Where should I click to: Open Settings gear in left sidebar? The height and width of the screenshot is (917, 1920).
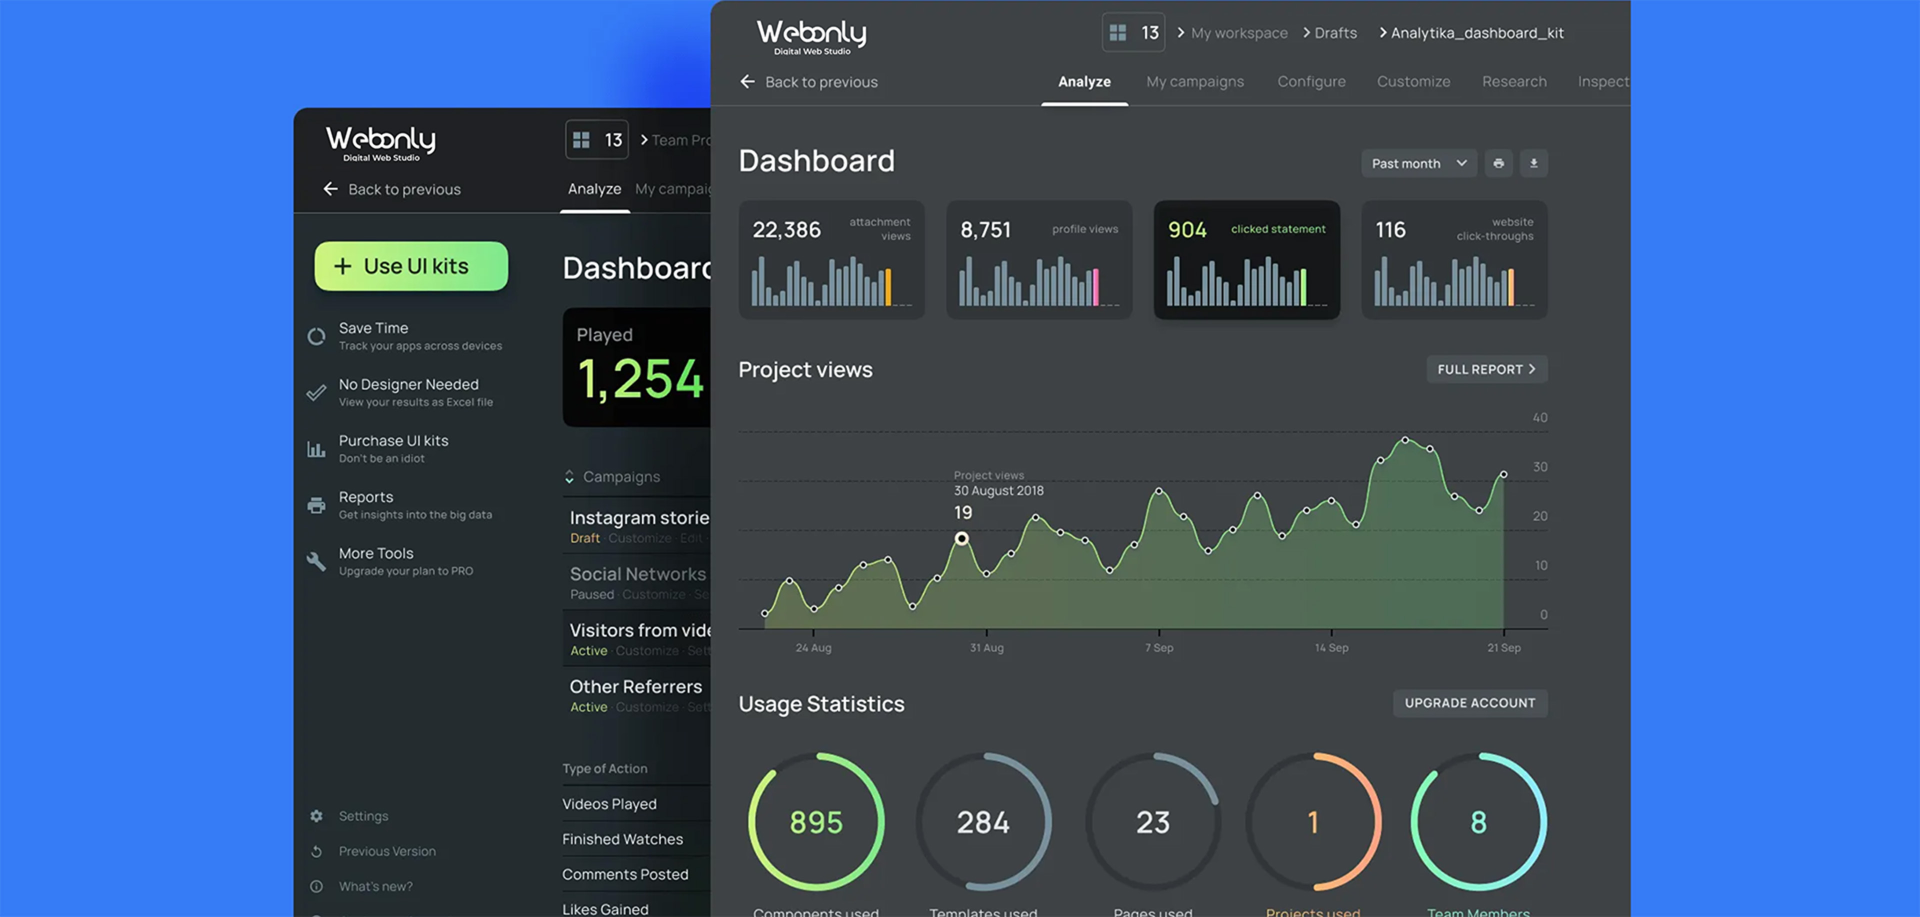click(317, 816)
